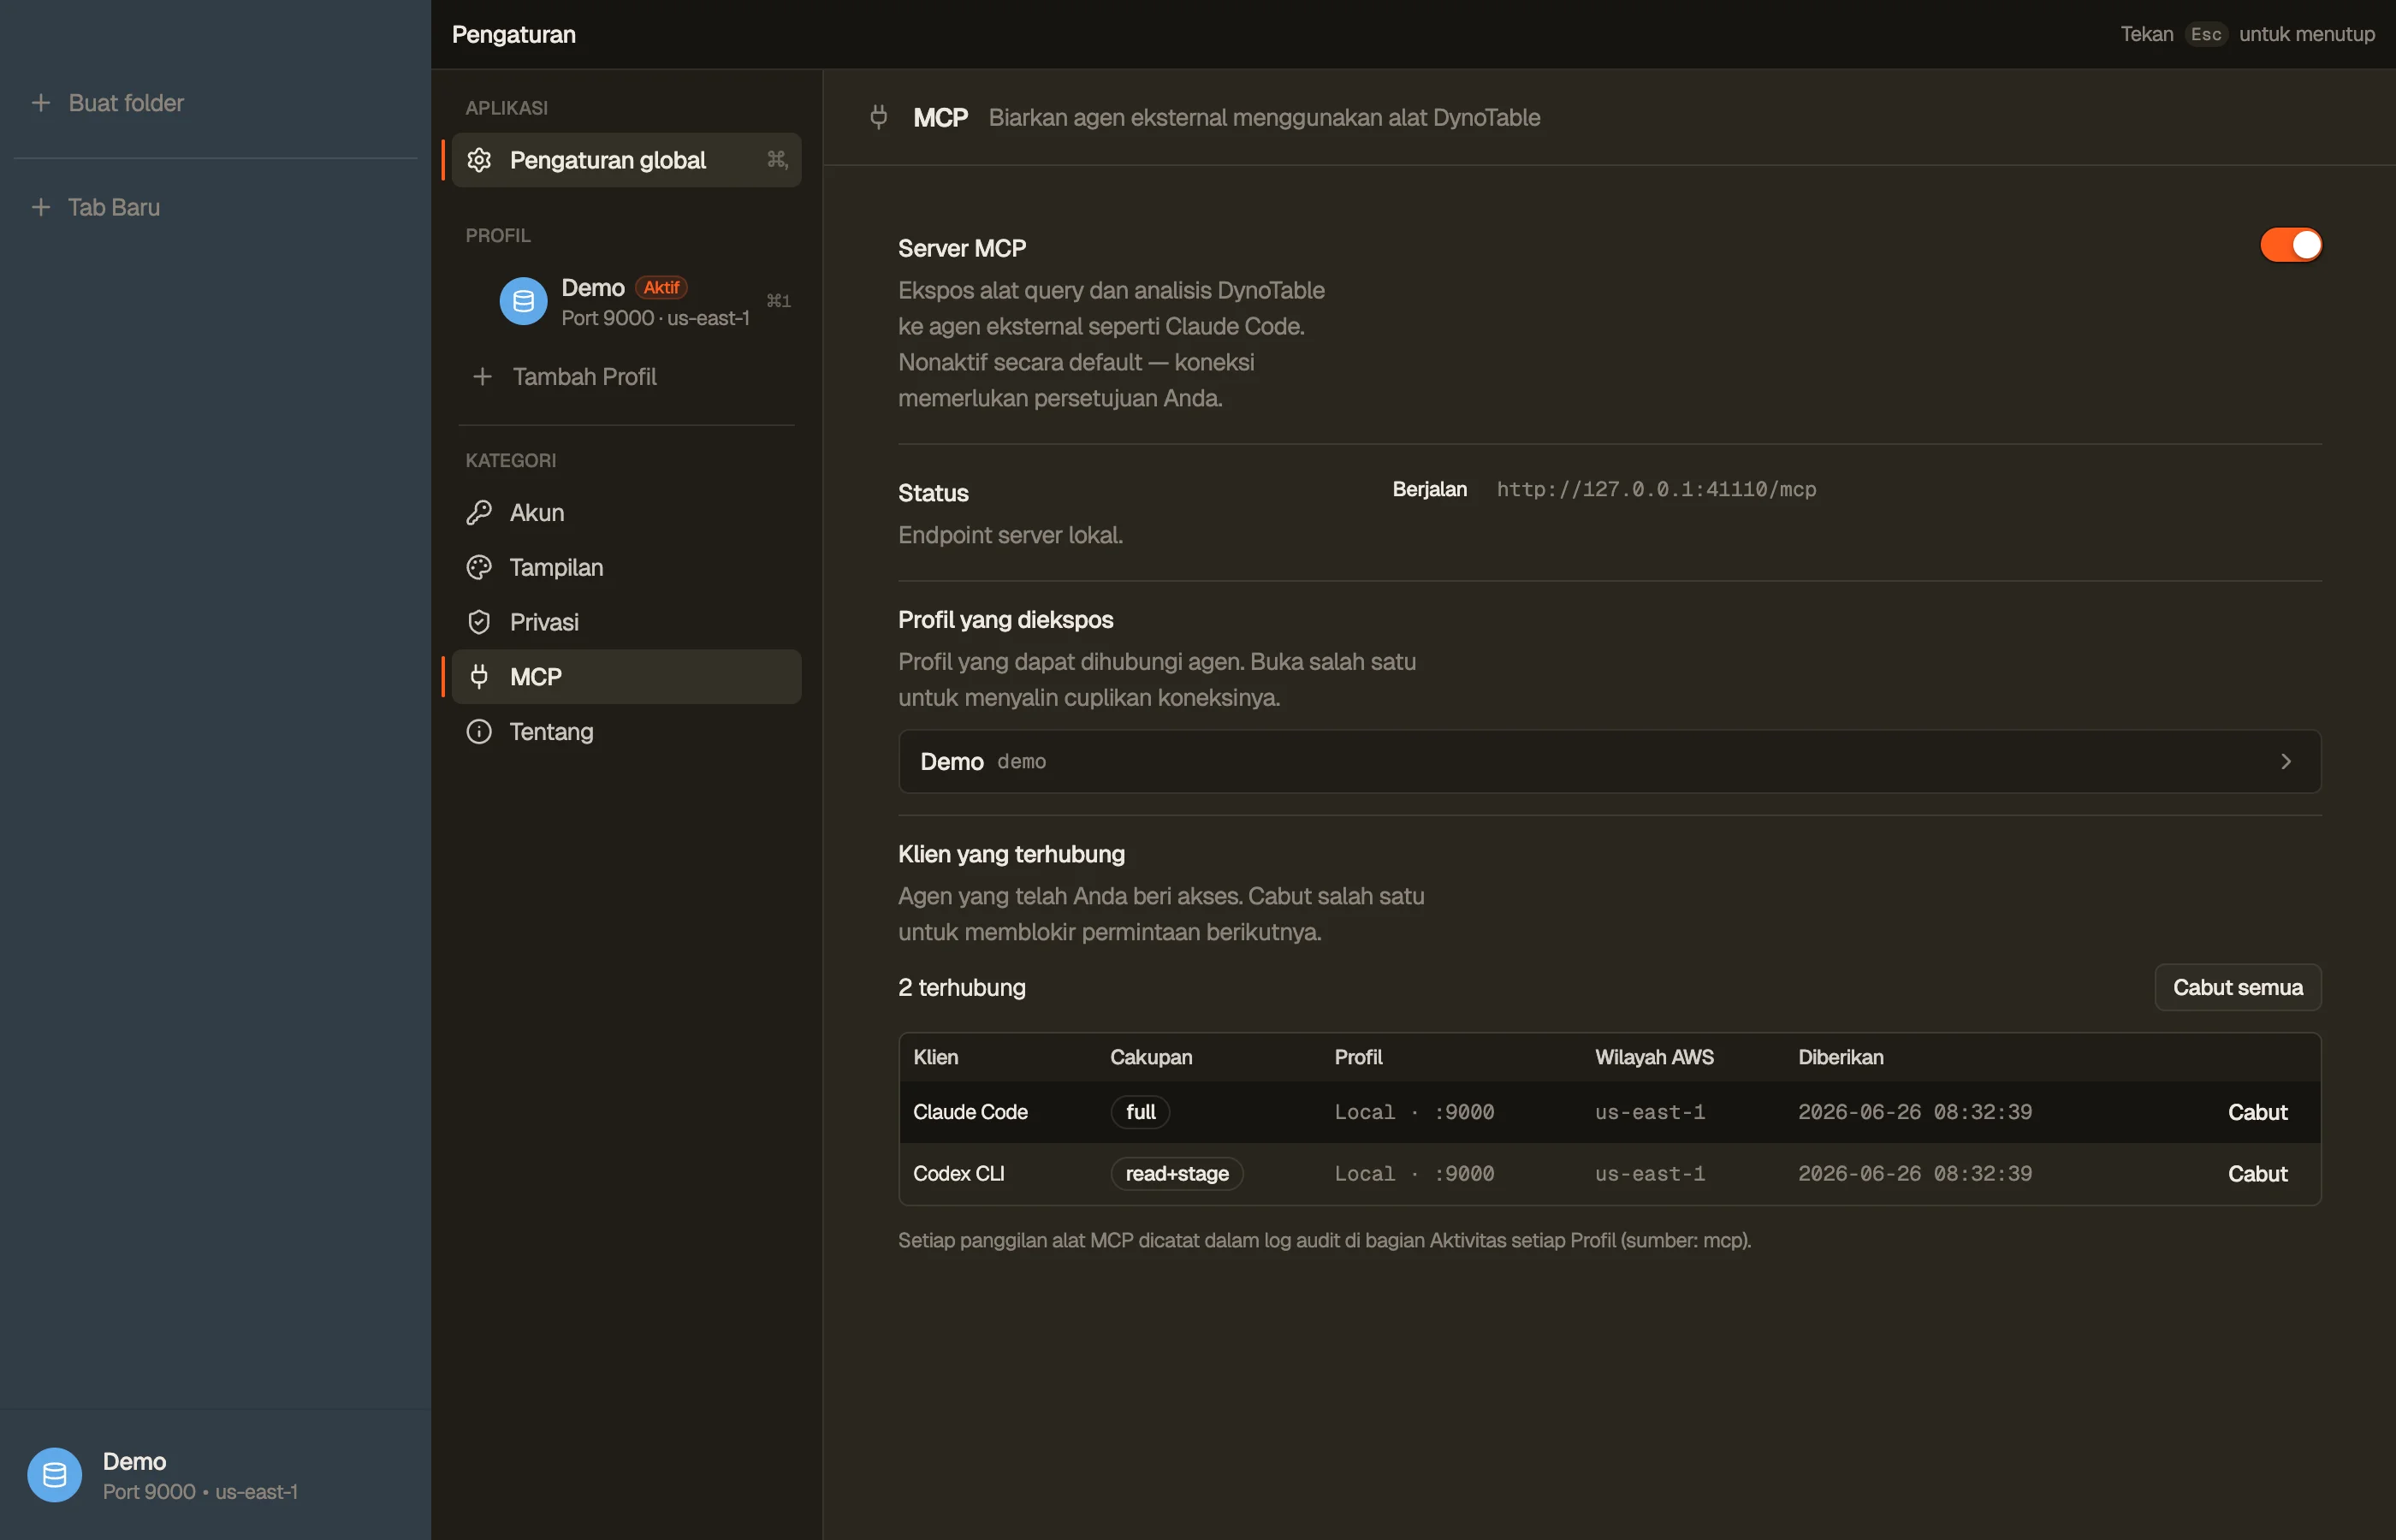This screenshot has height=1540, width=2396.
Task: Click Tab Baru in the sidebar
Action: pyautogui.click(x=114, y=207)
